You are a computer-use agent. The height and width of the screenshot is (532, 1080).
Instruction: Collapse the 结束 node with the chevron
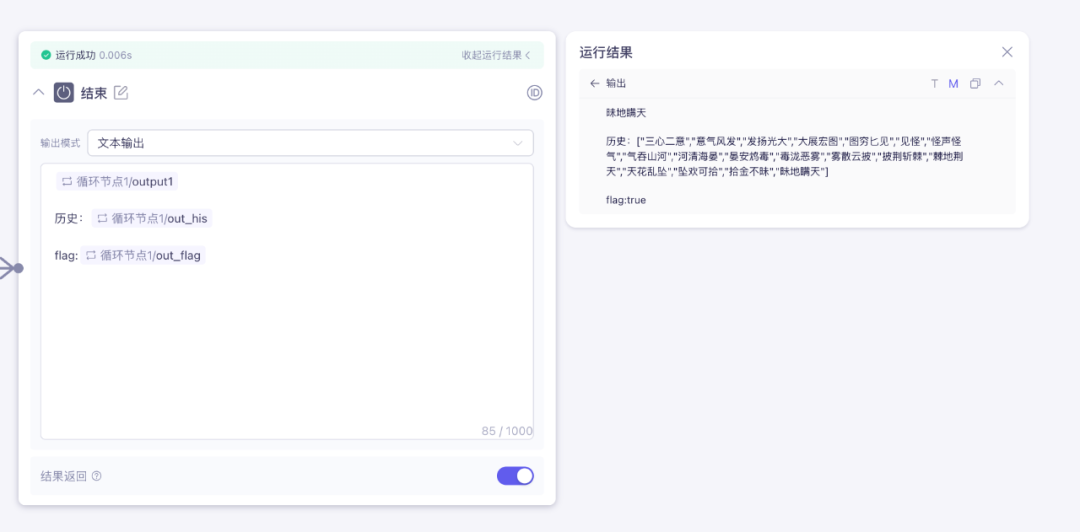(x=39, y=92)
